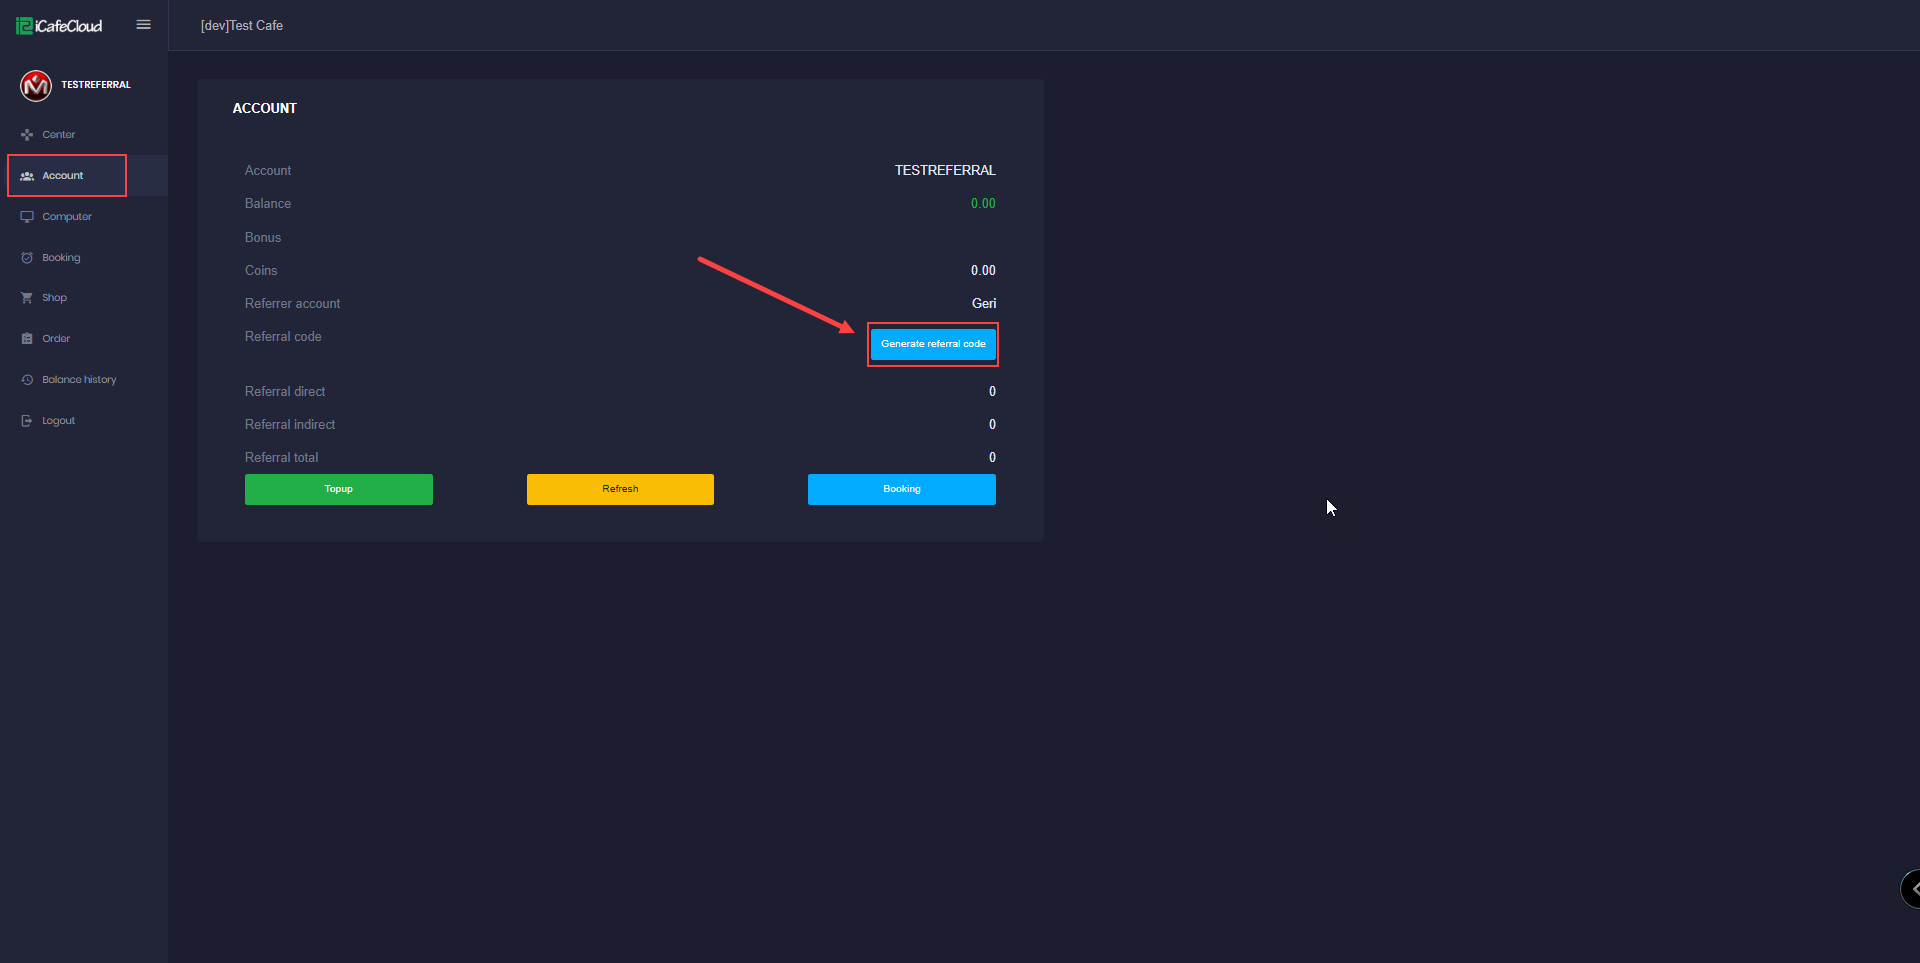Click the yellow Refresh button
1920x963 pixels.
(x=620, y=490)
